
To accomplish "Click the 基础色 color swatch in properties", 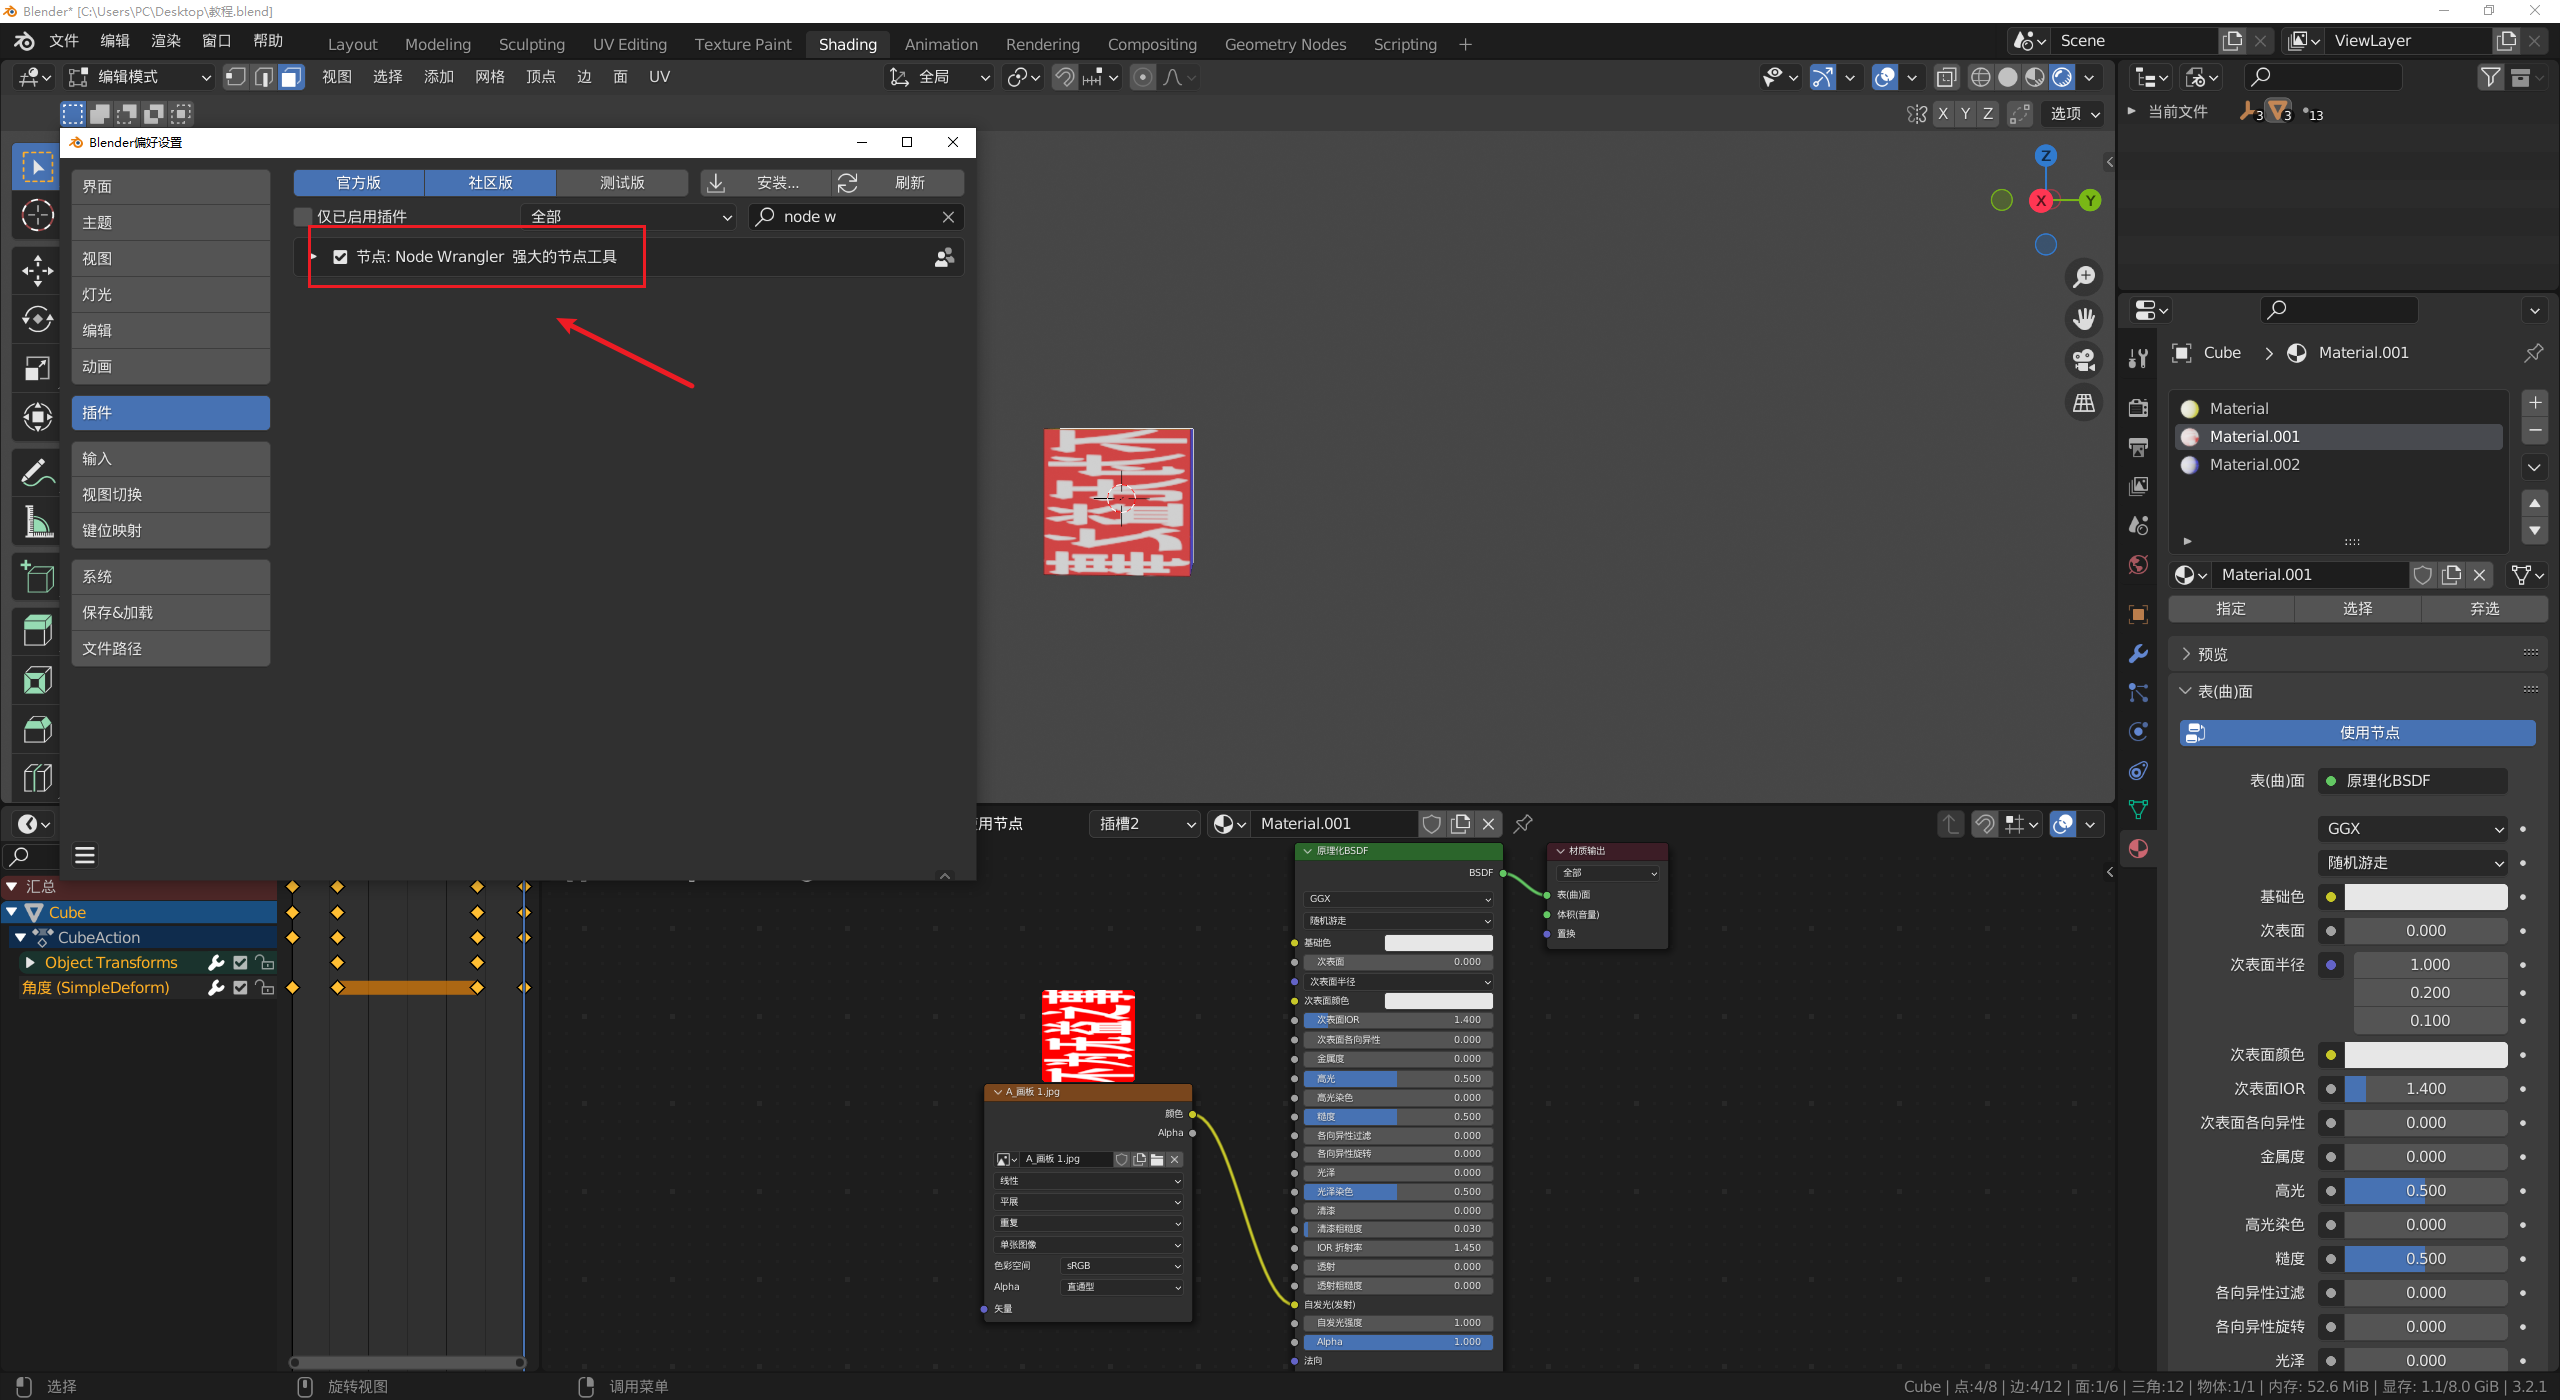I will coord(2425,897).
